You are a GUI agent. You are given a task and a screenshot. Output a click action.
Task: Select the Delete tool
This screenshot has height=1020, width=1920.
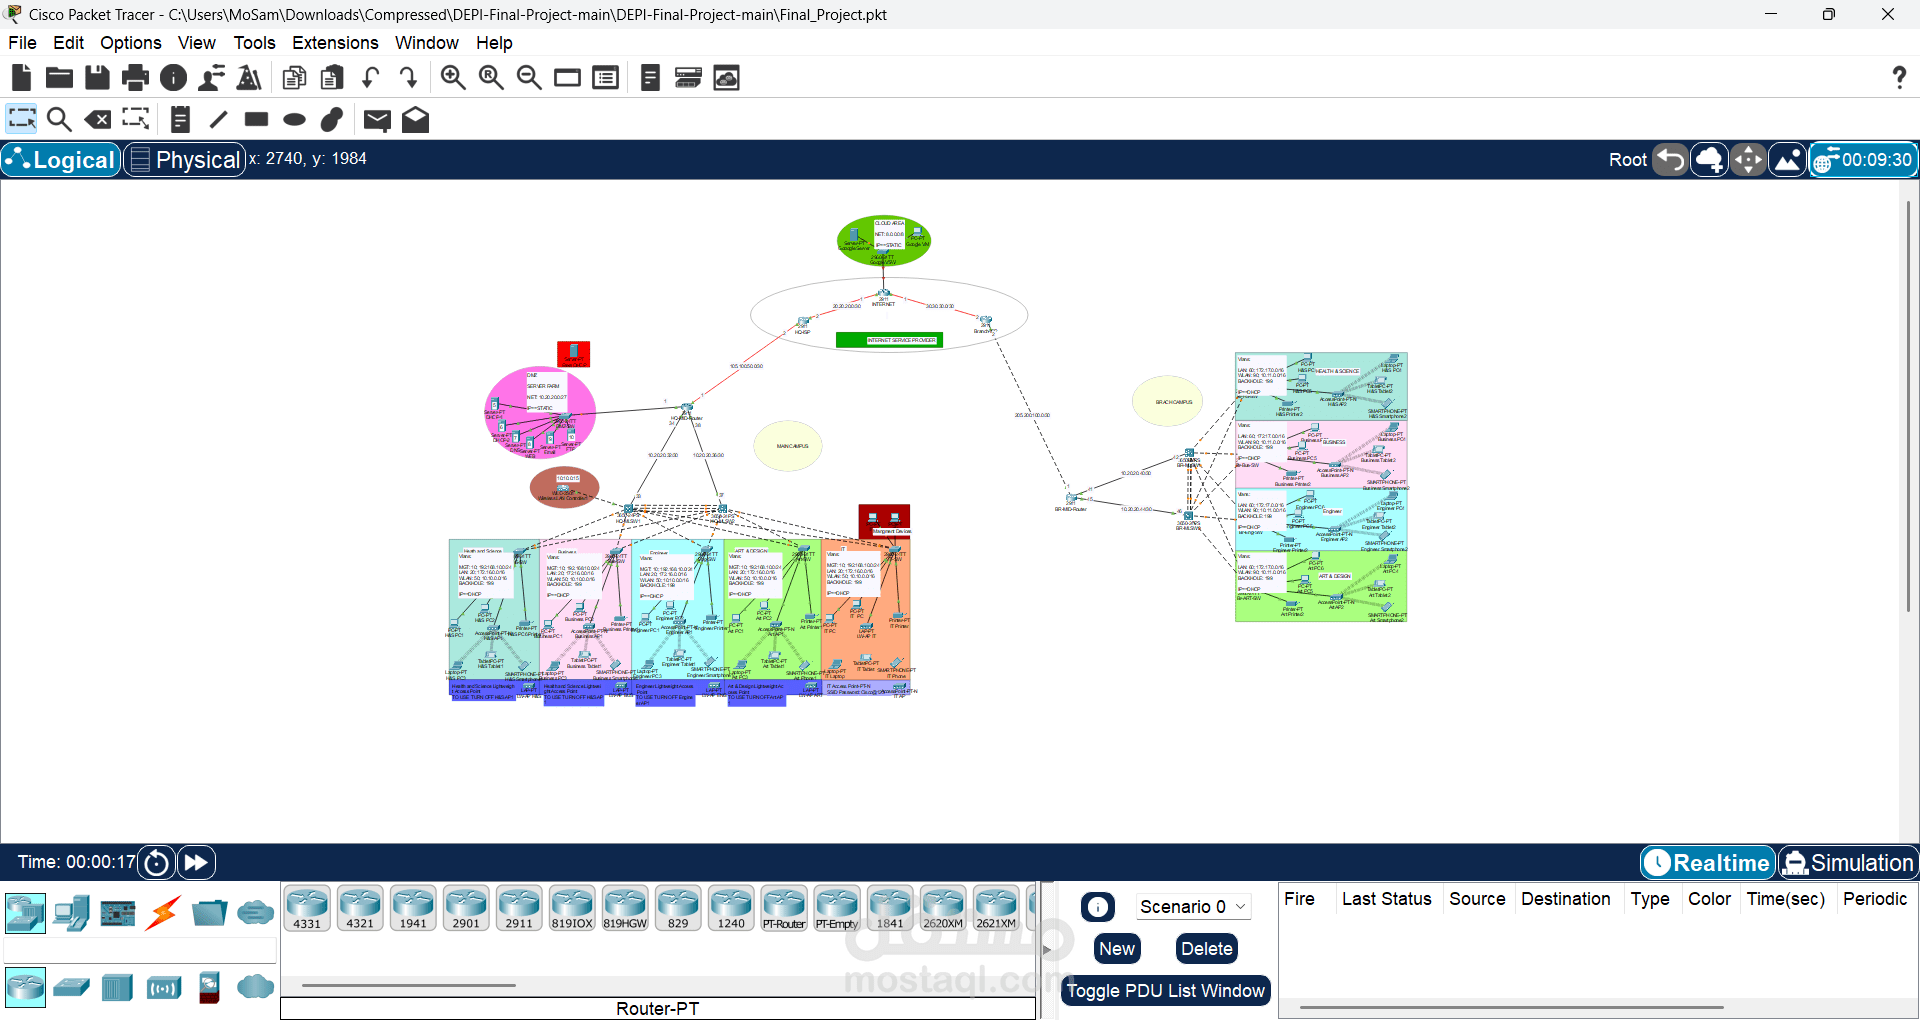point(98,119)
